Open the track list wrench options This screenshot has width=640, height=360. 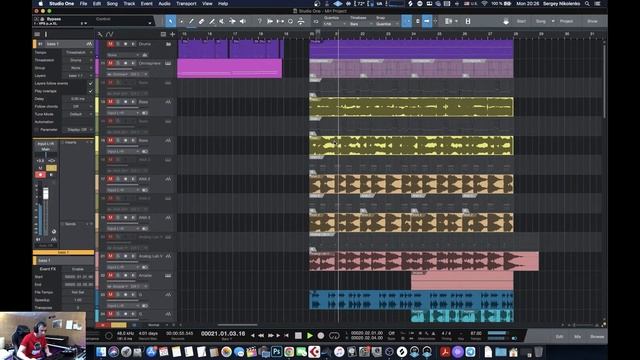(x=100, y=34)
